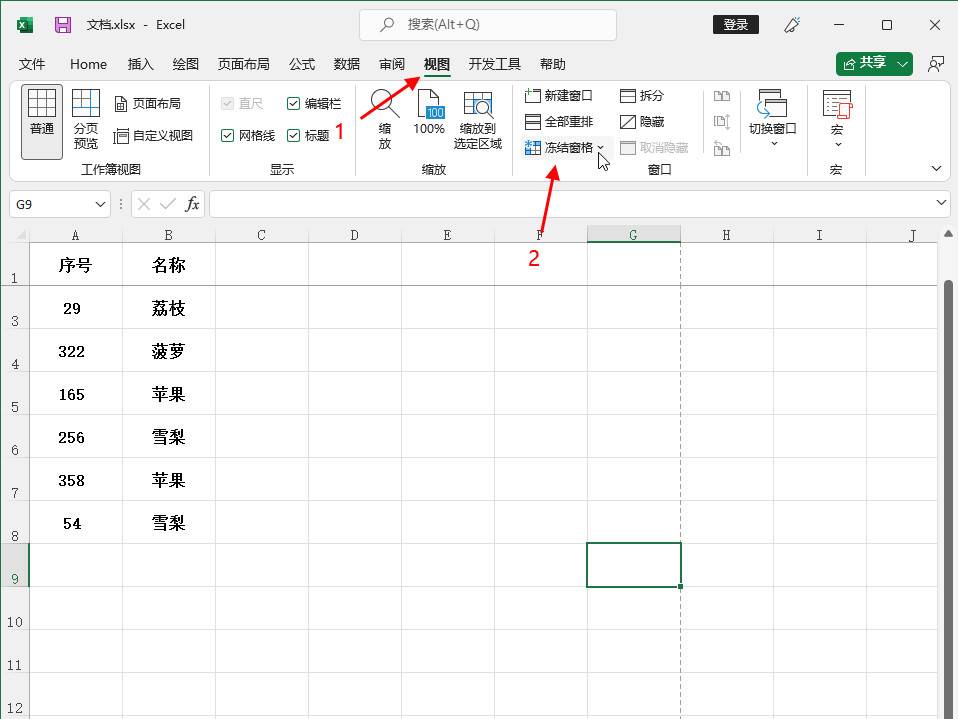Expand the Macros (宏) dropdown arrow
The width and height of the screenshot is (958, 719).
(838, 145)
